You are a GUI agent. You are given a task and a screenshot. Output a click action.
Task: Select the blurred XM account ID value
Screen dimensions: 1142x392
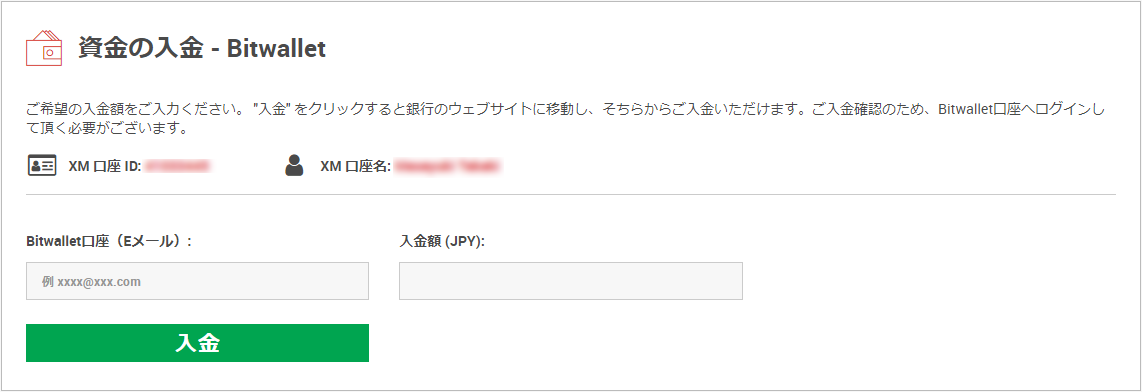coord(177,167)
